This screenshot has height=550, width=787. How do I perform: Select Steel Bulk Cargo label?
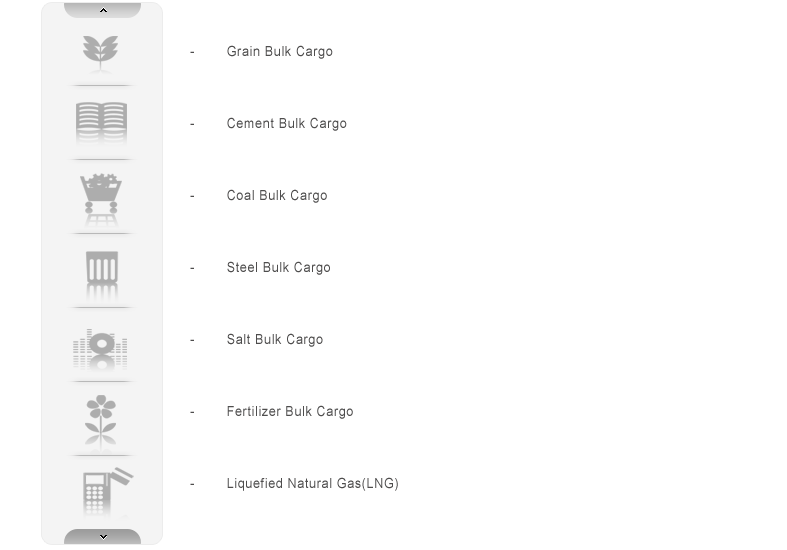279,267
